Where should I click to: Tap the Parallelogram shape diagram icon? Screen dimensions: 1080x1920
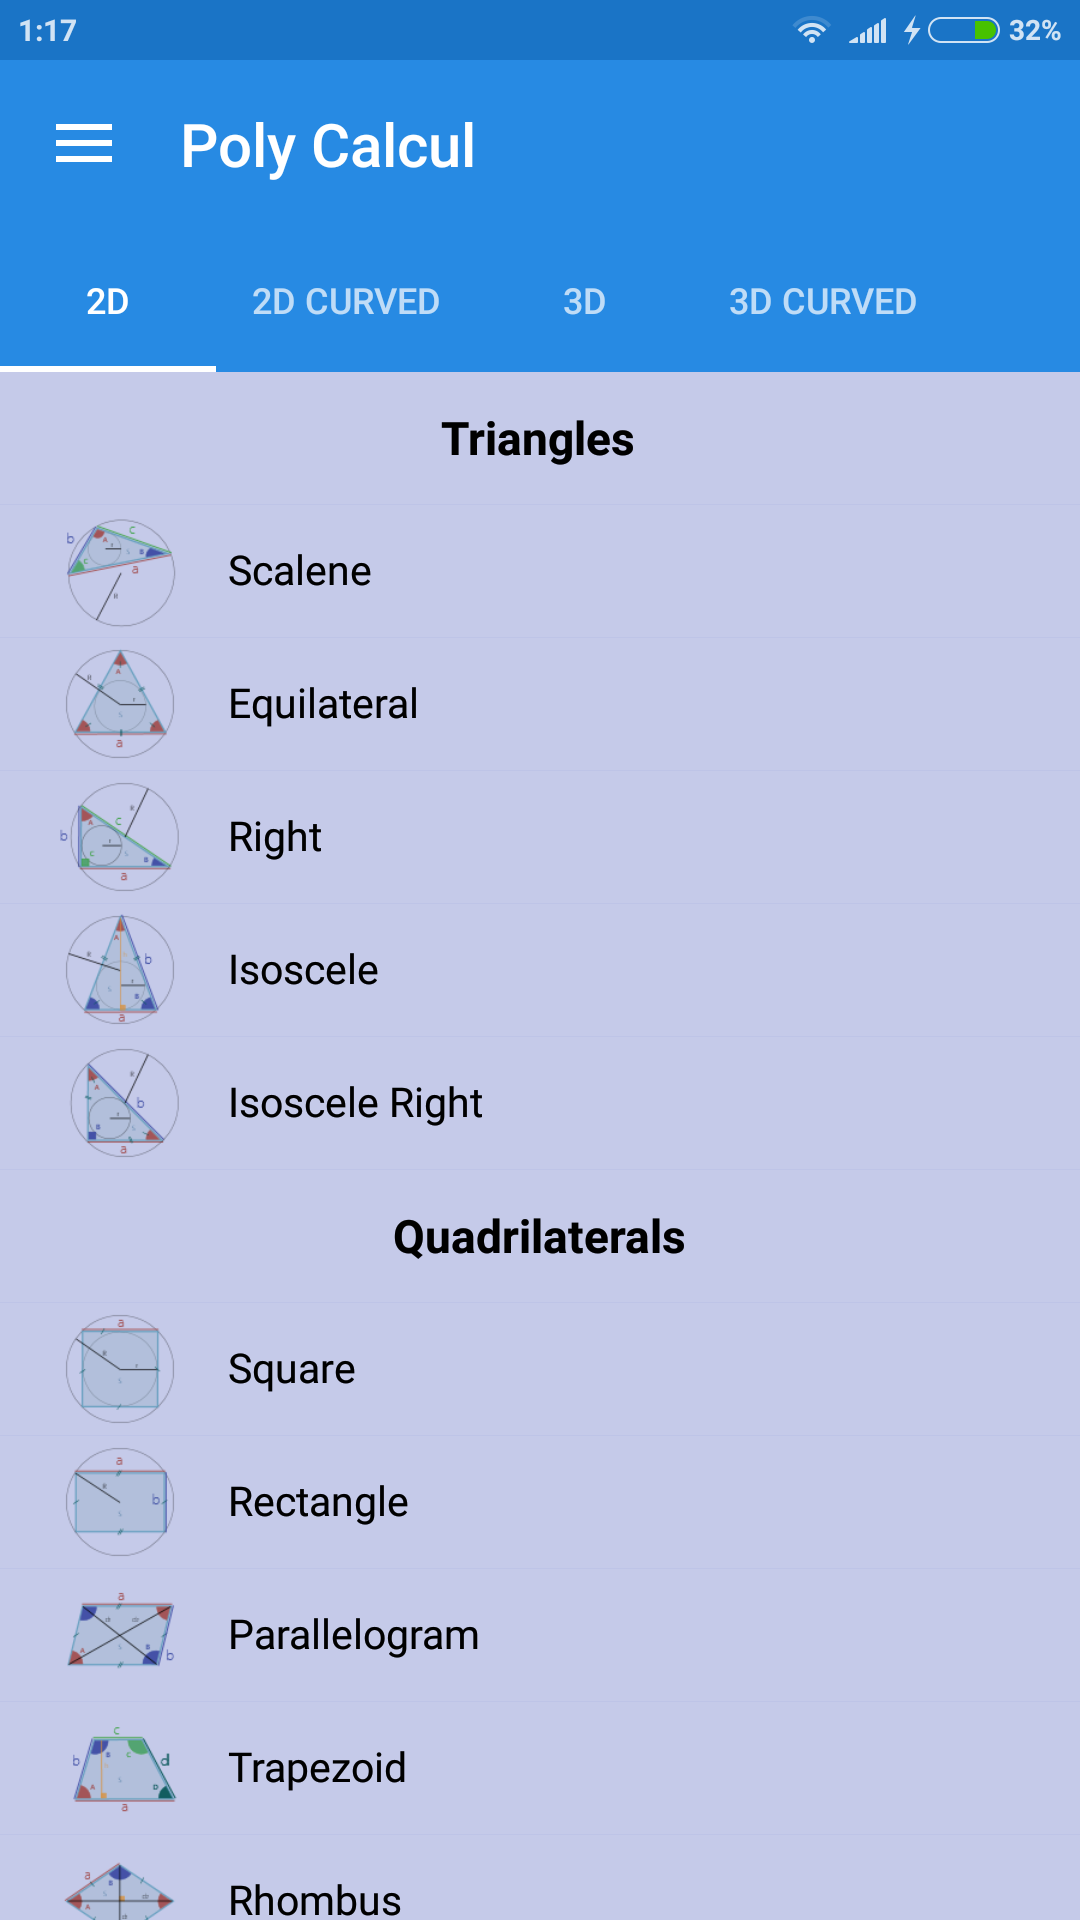(x=120, y=1635)
